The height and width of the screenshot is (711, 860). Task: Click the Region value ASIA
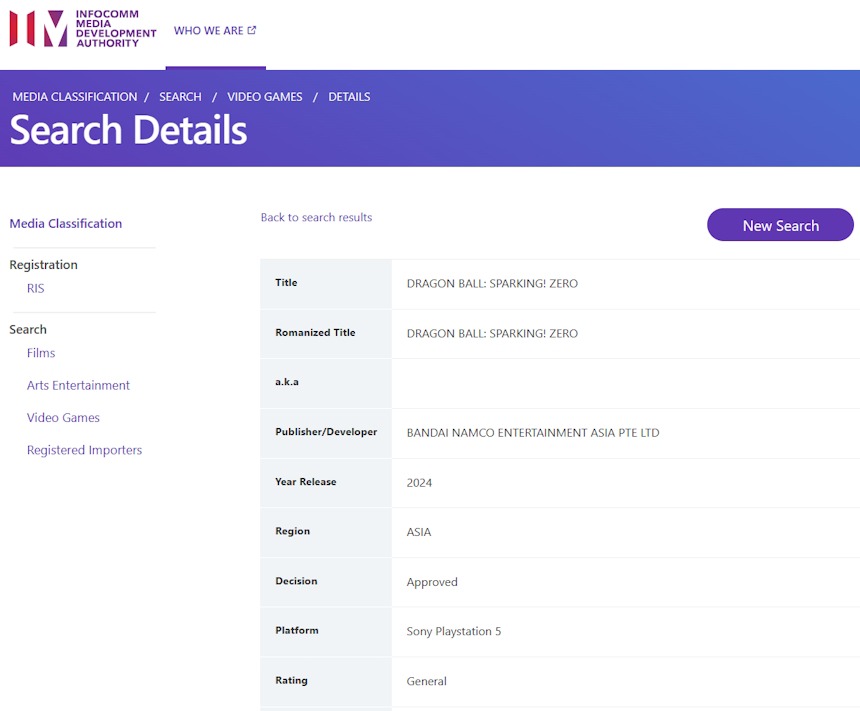click(418, 532)
